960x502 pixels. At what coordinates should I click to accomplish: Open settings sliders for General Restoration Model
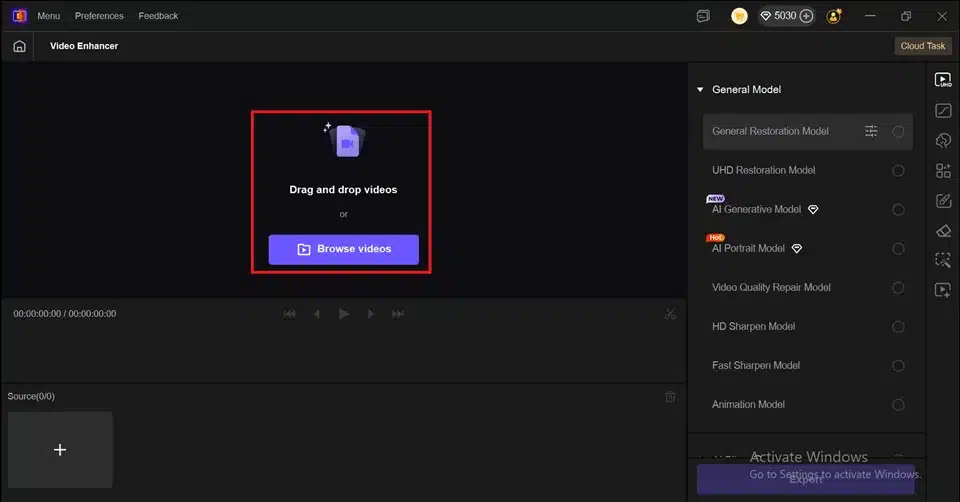click(x=871, y=131)
